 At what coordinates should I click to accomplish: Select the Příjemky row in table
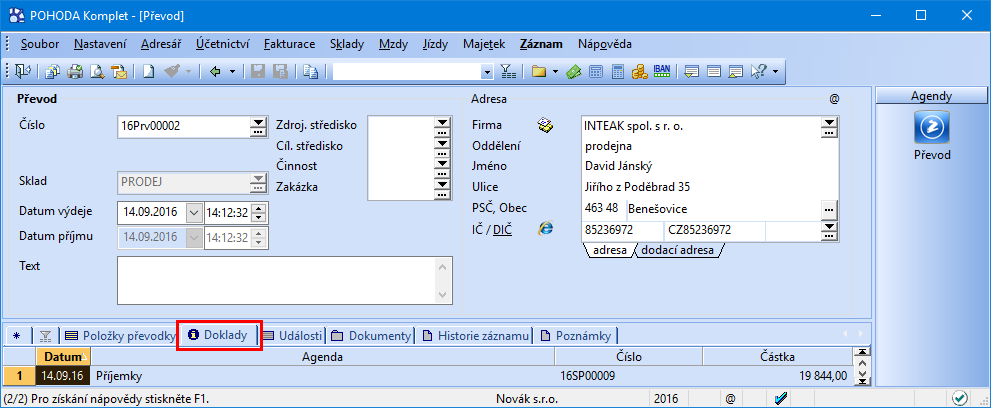coord(428,376)
